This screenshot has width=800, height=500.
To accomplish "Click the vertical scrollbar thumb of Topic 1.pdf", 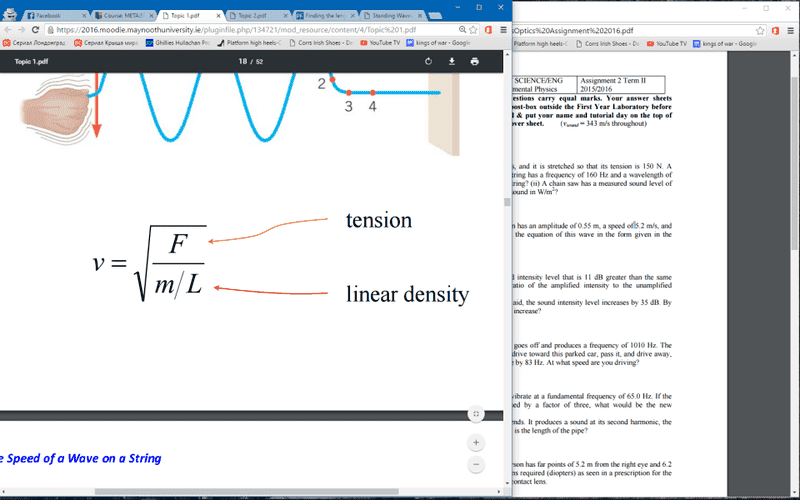I will (507, 202).
